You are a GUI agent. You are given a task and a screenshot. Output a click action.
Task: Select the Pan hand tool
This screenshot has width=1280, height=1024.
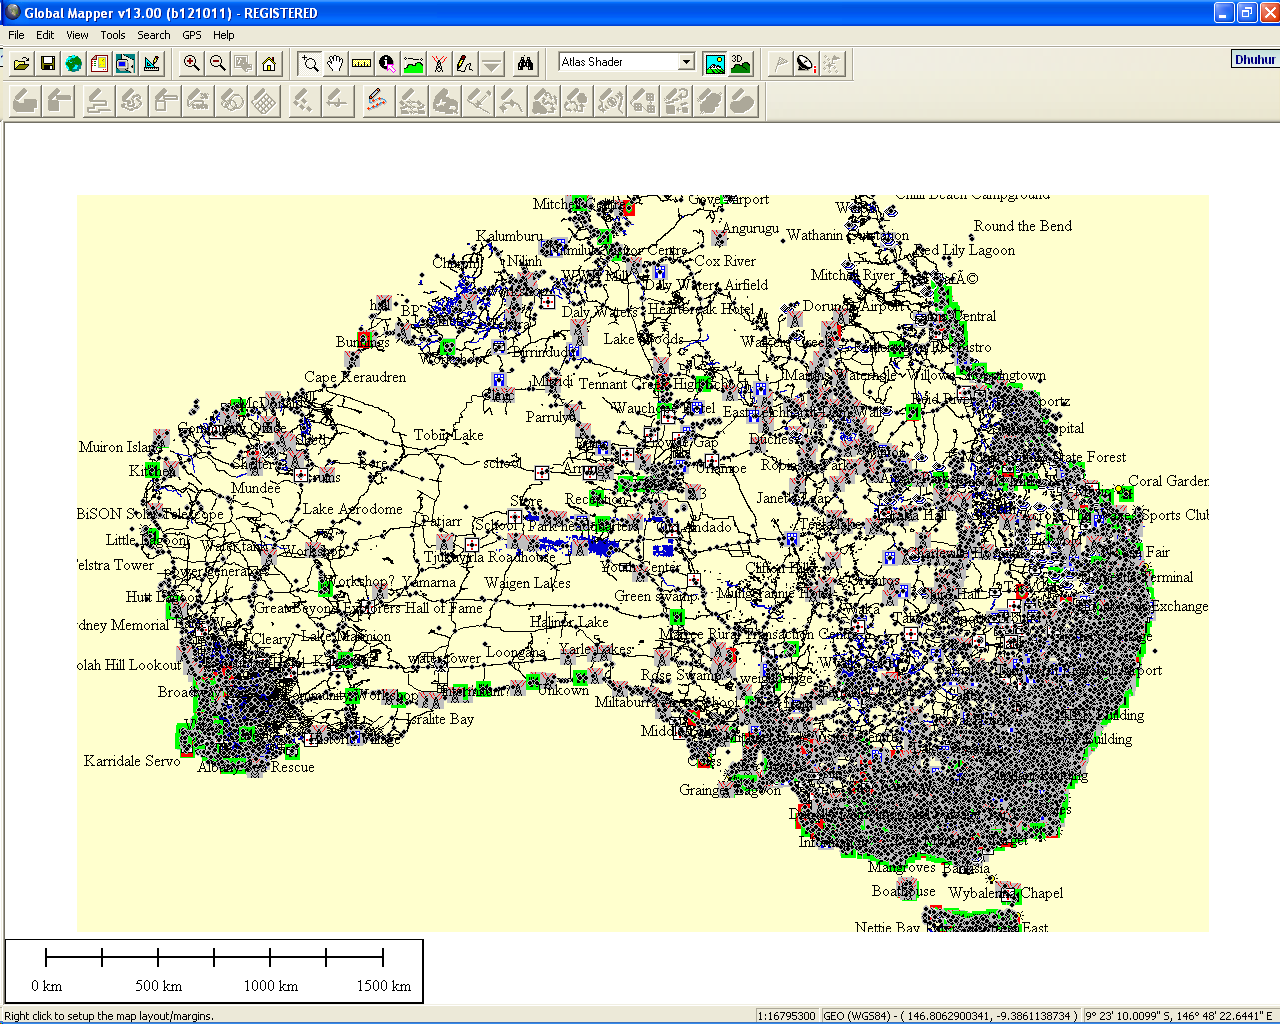point(336,64)
